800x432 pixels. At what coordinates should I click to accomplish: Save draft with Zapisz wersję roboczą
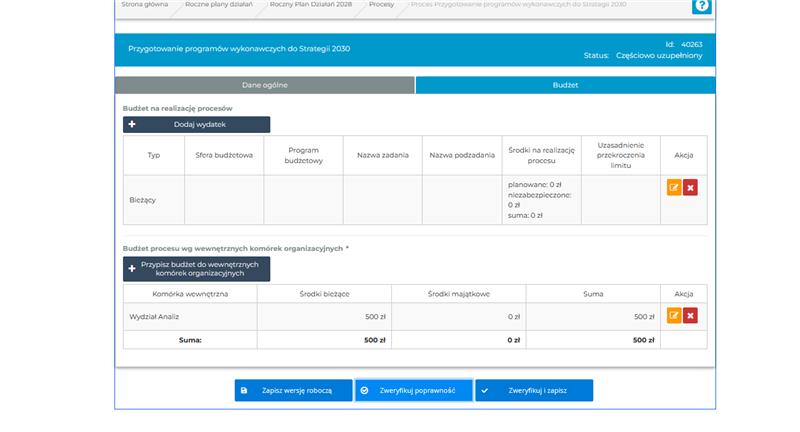tap(293, 390)
